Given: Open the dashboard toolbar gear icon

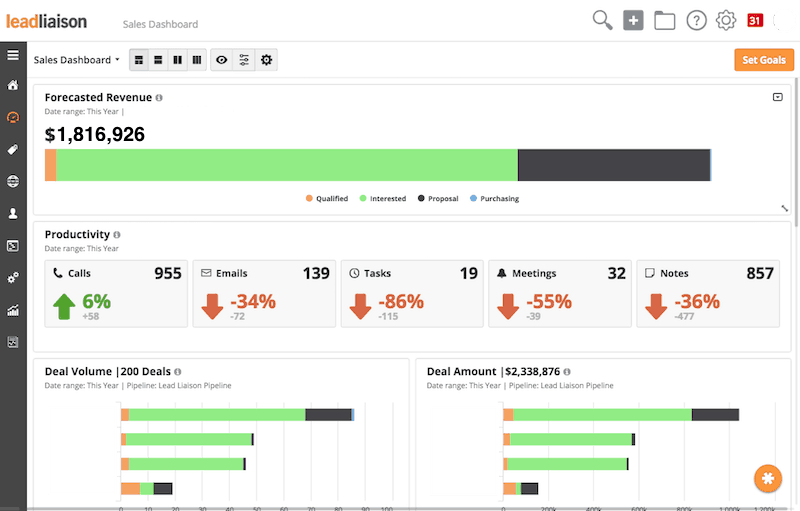Looking at the screenshot, I should pyautogui.click(x=266, y=60).
